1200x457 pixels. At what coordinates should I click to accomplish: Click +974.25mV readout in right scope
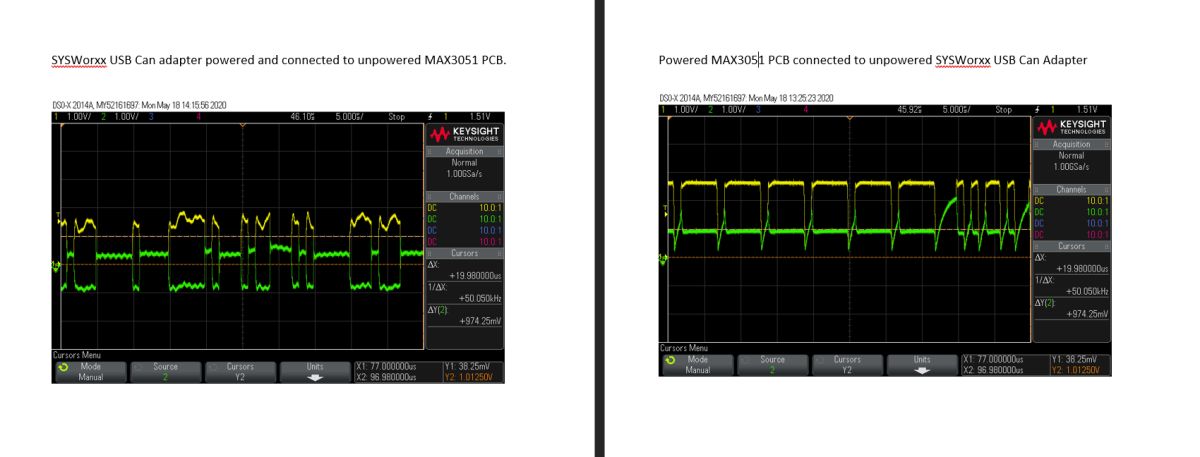point(1088,314)
